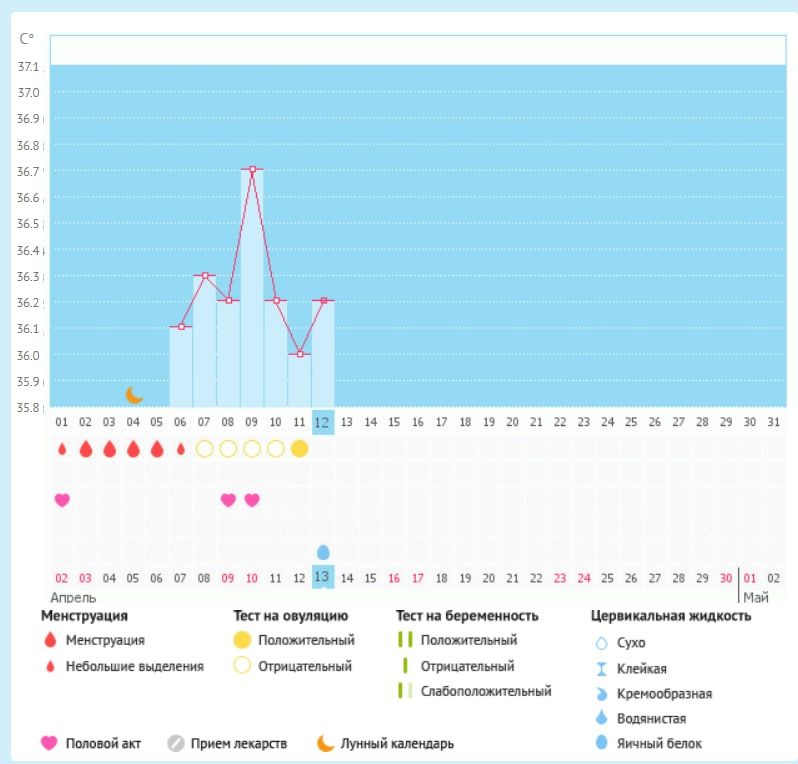Click the 'Яичный белок' legend drop icon
The image size is (798, 764).
pos(602,743)
